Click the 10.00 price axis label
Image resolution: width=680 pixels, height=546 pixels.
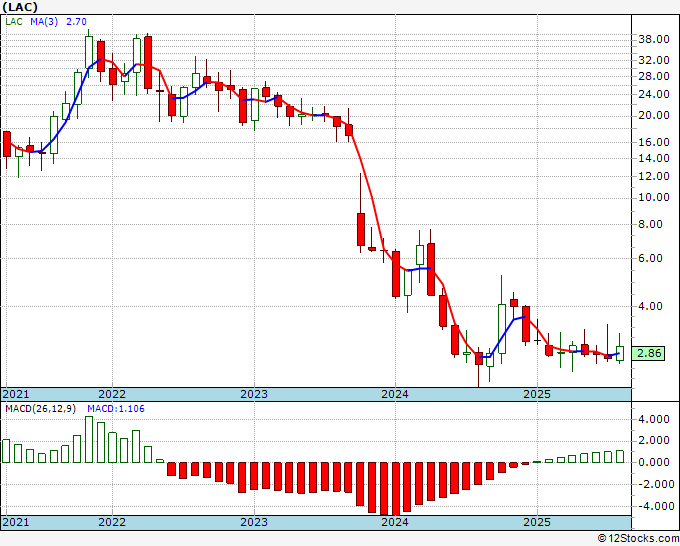(x=654, y=197)
